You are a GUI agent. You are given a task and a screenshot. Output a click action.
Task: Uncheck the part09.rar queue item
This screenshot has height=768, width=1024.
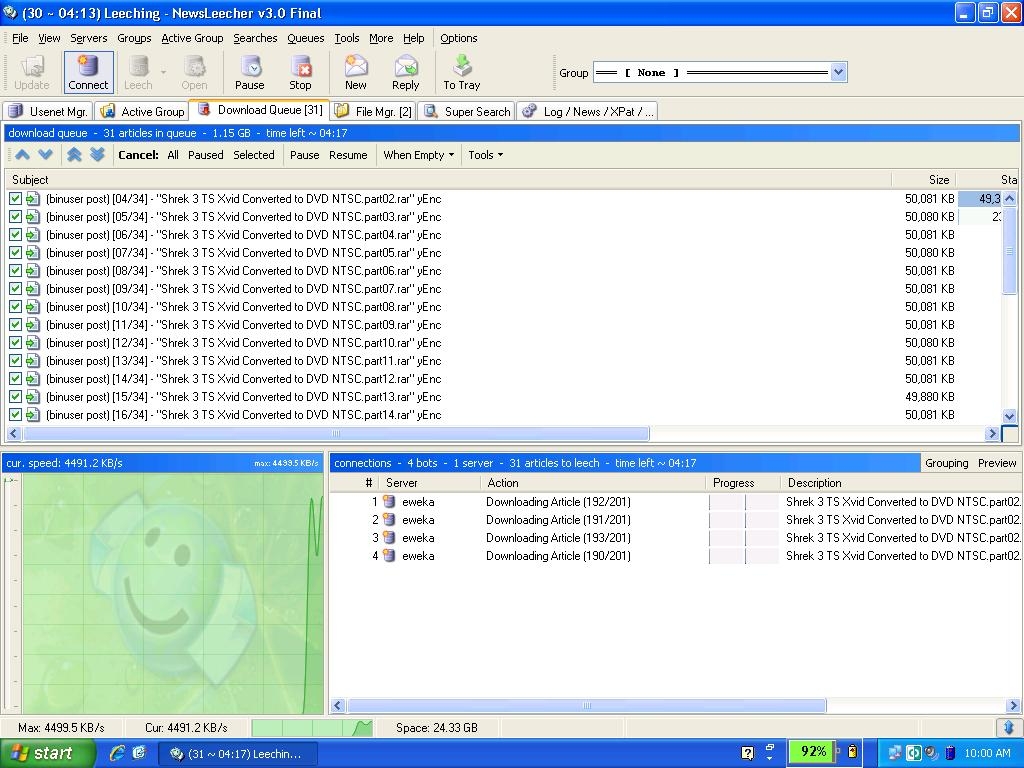(x=16, y=325)
